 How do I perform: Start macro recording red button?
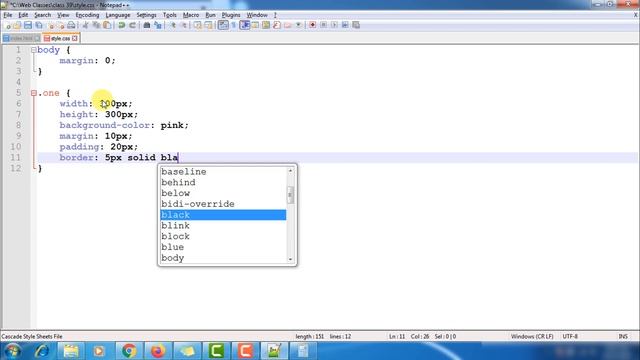[312, 25]
